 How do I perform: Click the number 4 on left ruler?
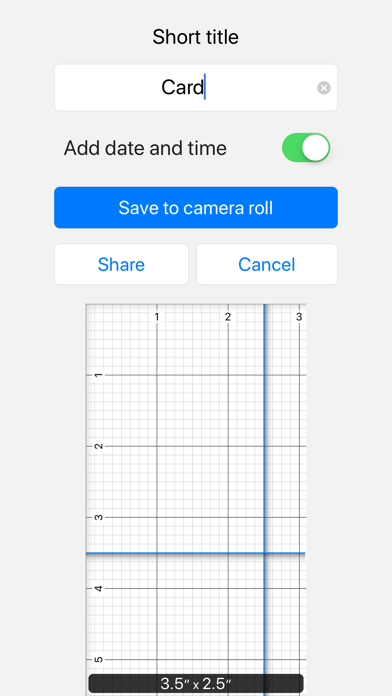[x=99, y=589]
